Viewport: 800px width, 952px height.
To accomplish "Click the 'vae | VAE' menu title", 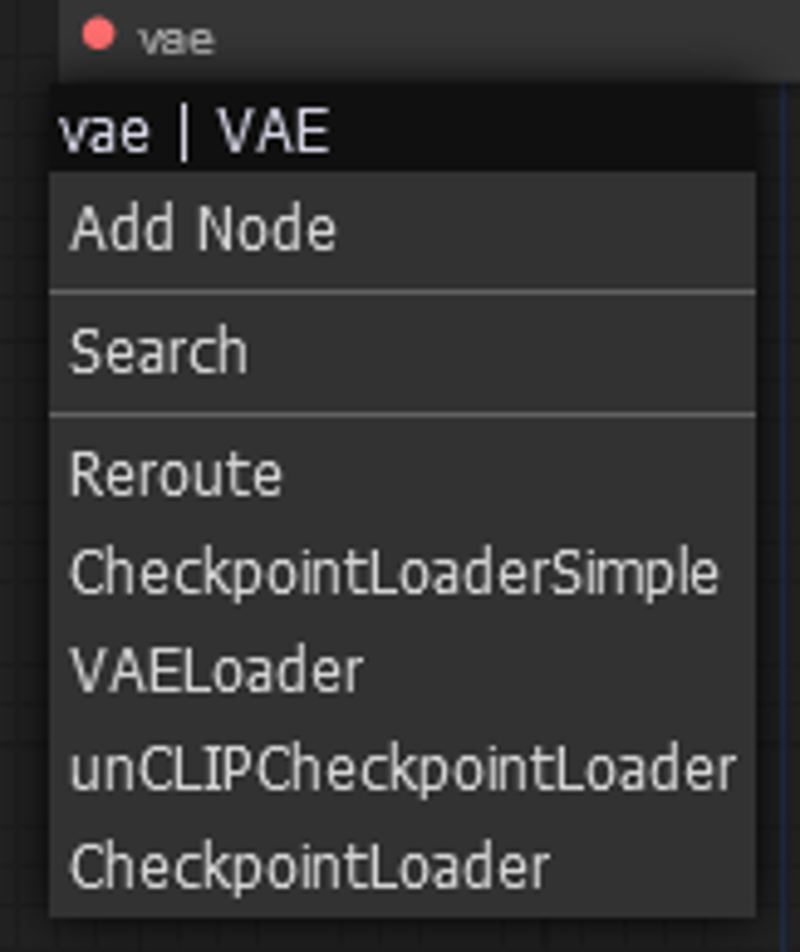I will [x=194, y=132].
